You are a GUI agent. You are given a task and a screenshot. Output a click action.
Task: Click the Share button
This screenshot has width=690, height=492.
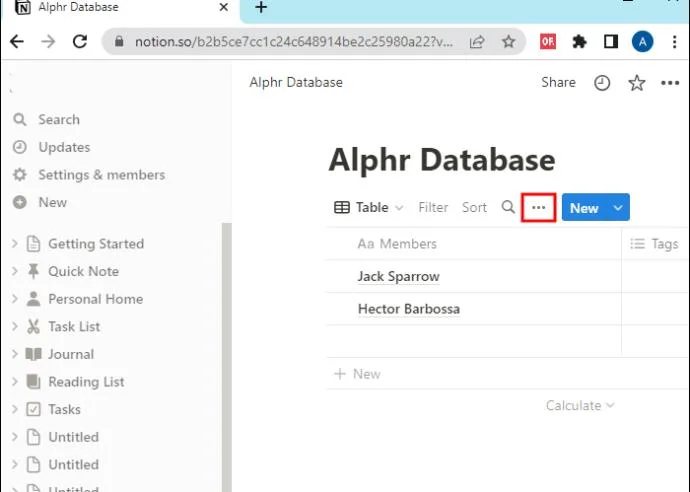point(558,82)
